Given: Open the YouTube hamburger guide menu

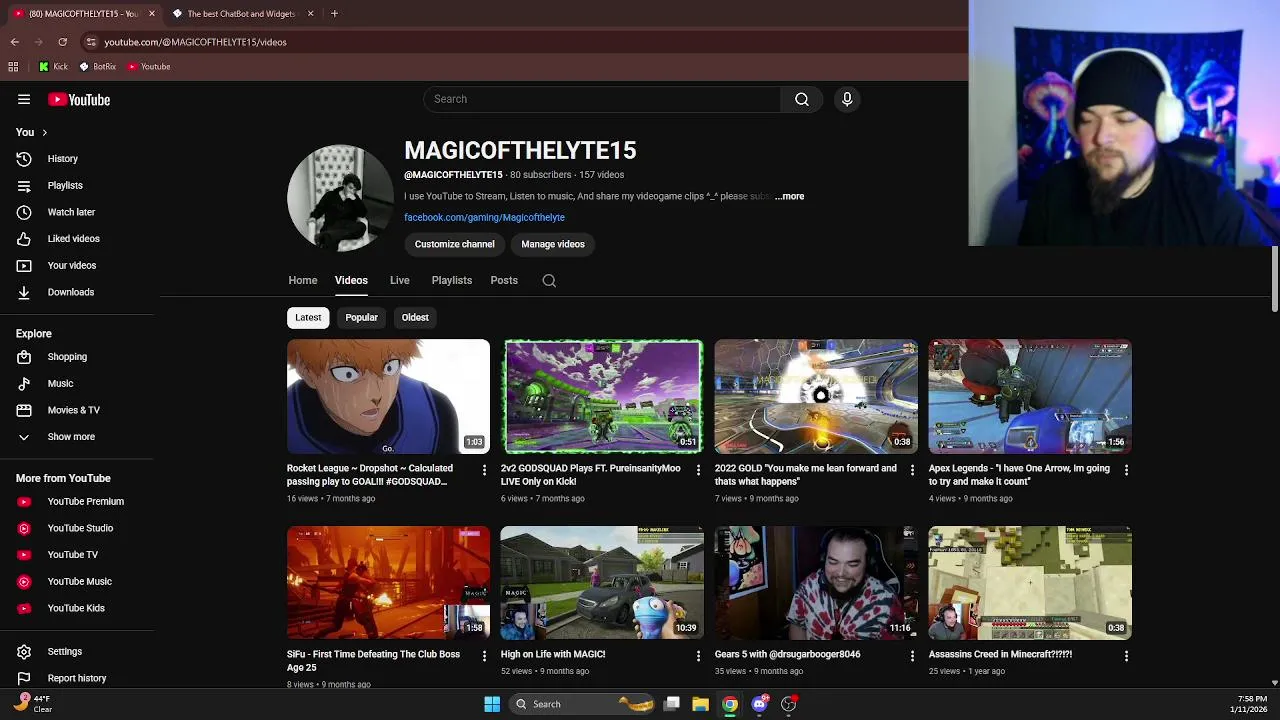Looking at the screenshot, I should (x=24, y=99).
